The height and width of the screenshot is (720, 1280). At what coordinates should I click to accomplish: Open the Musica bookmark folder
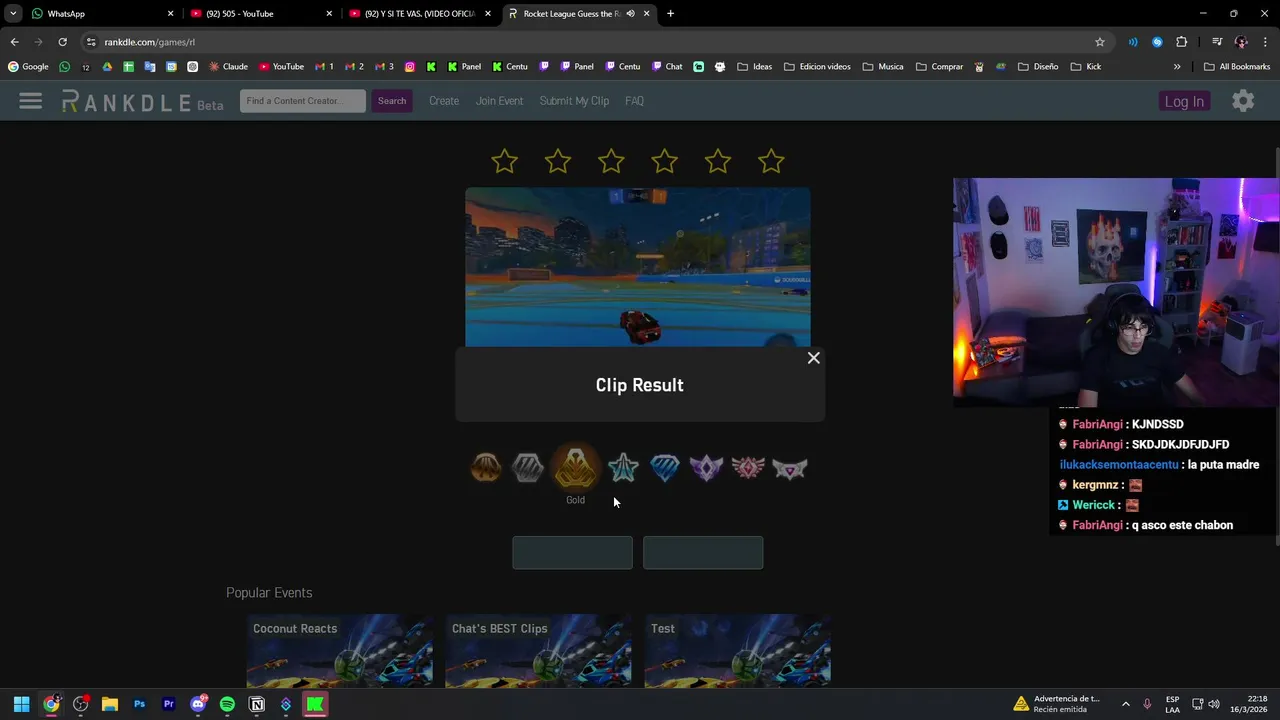(883, 67)
